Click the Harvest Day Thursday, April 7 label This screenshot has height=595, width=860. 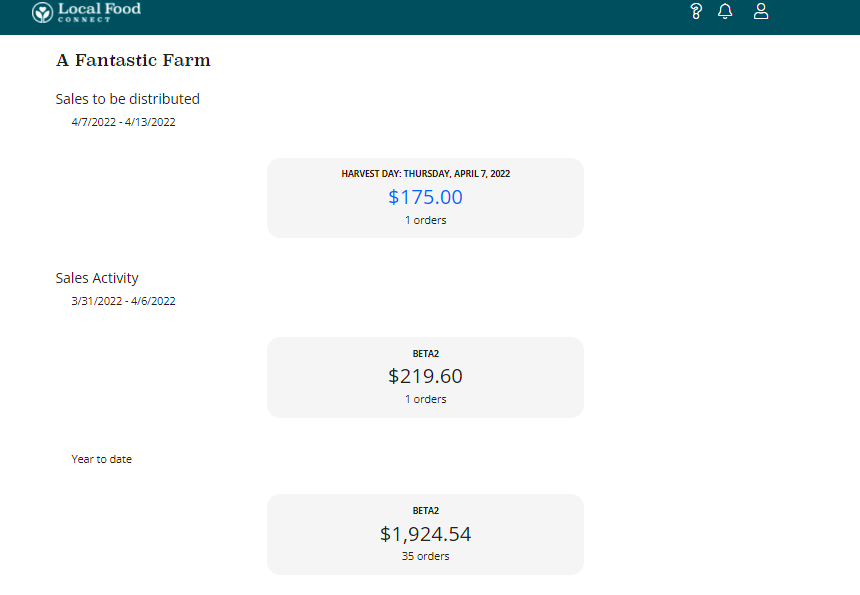click(425, 173)
